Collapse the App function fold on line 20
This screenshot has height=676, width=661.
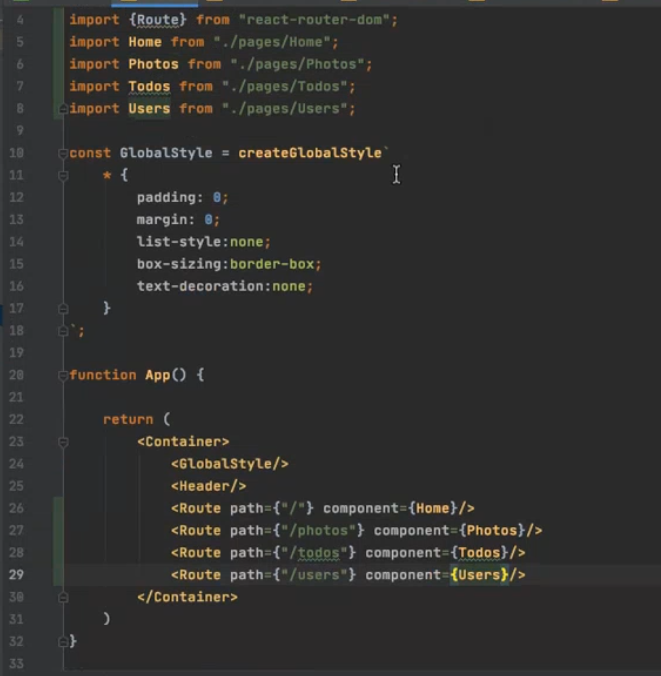[x=63, y=376]
